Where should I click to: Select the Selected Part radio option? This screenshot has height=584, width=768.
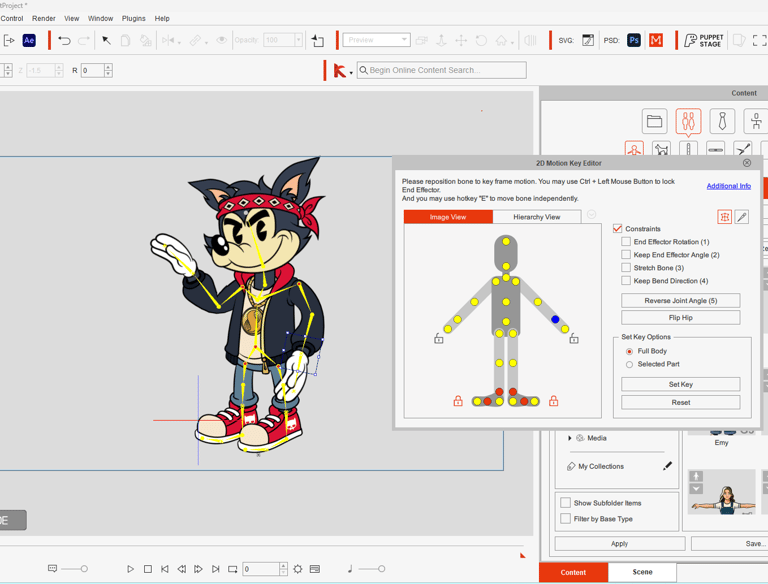tap(629, 364)
